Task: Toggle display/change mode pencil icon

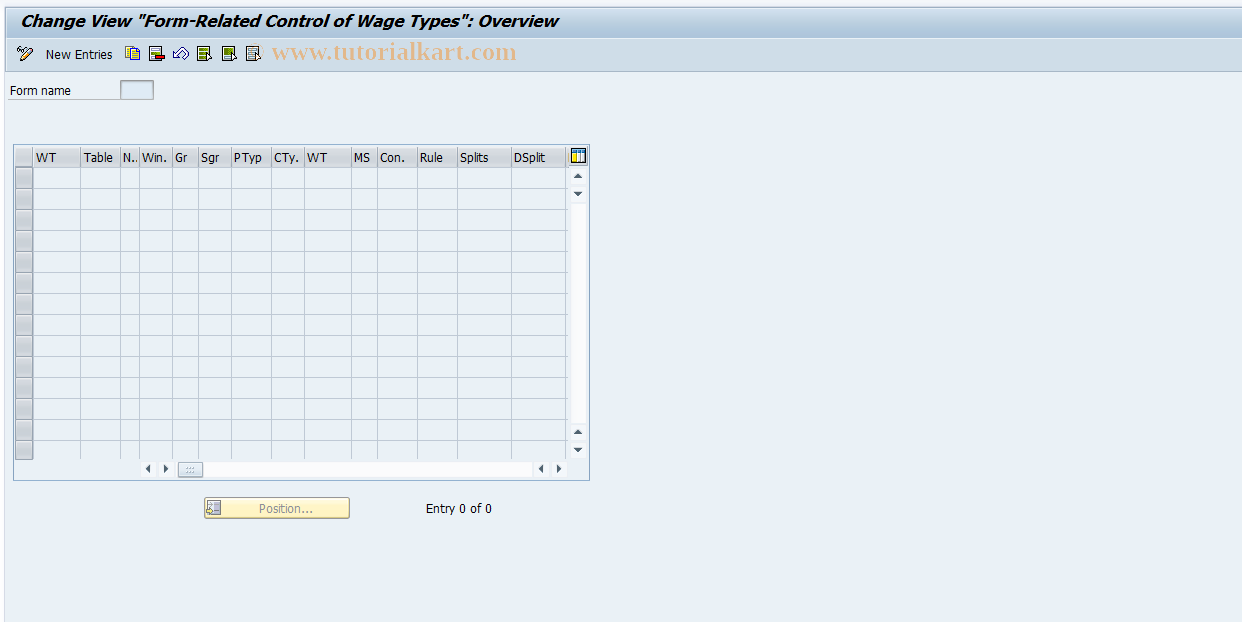Action: tap(25, 54)
